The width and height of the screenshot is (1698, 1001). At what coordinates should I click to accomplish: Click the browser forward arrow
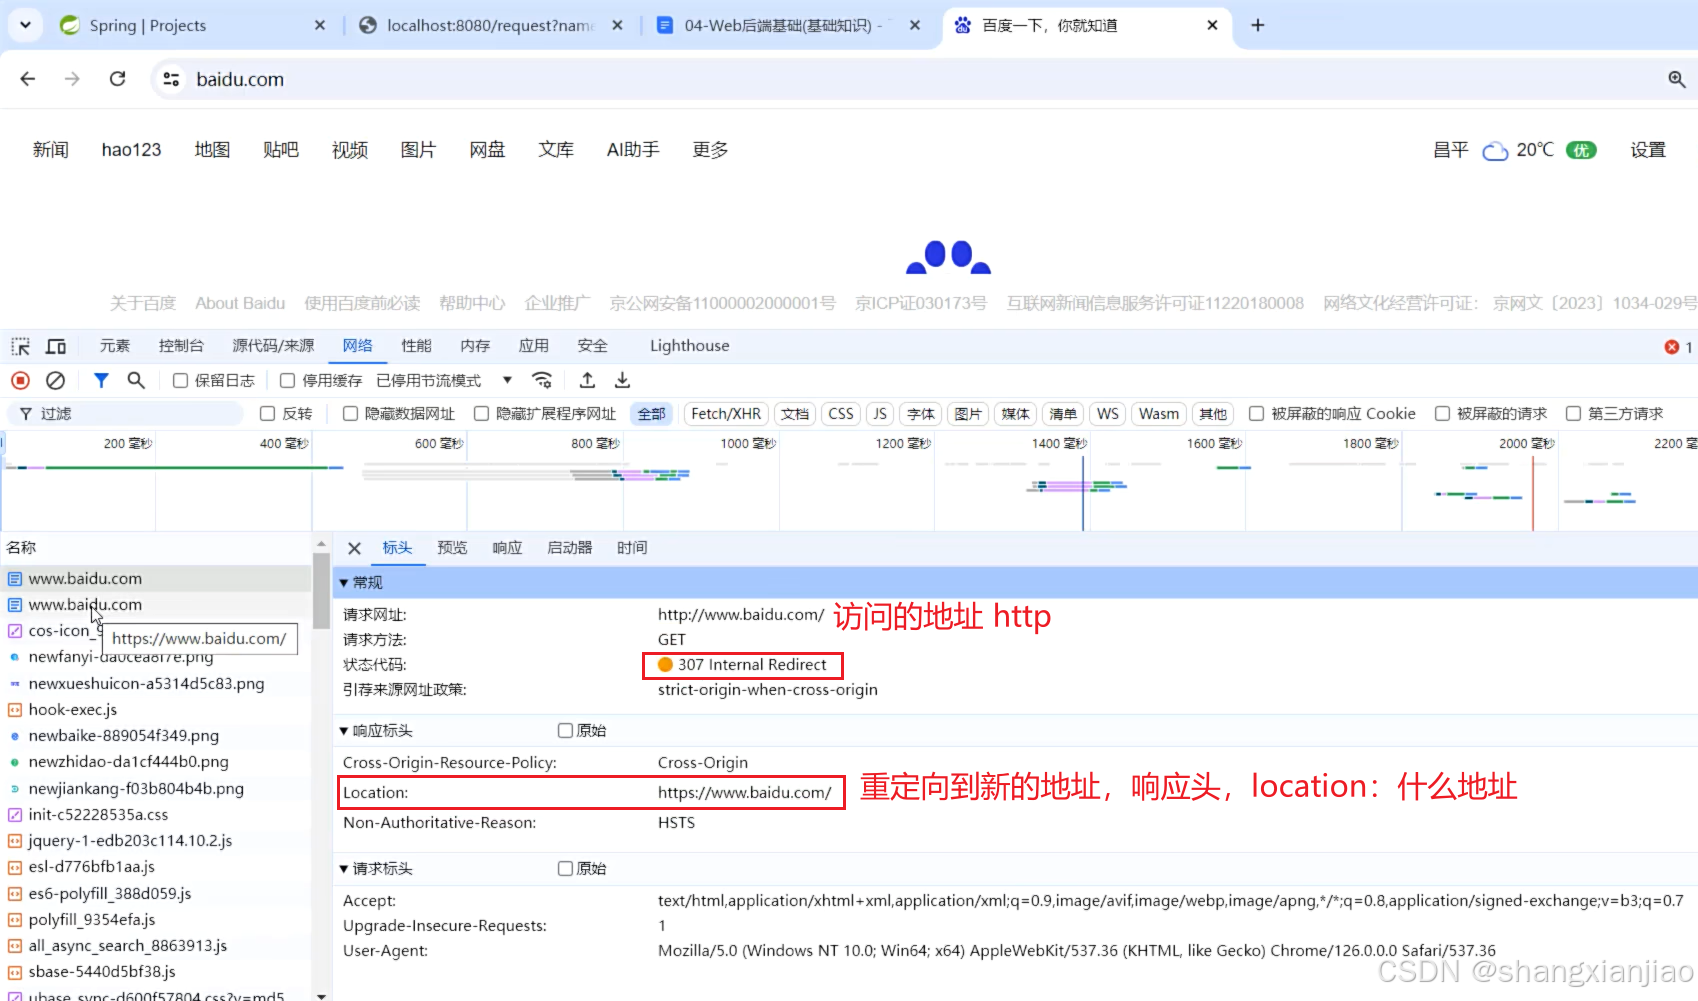(x=72, y=79)
